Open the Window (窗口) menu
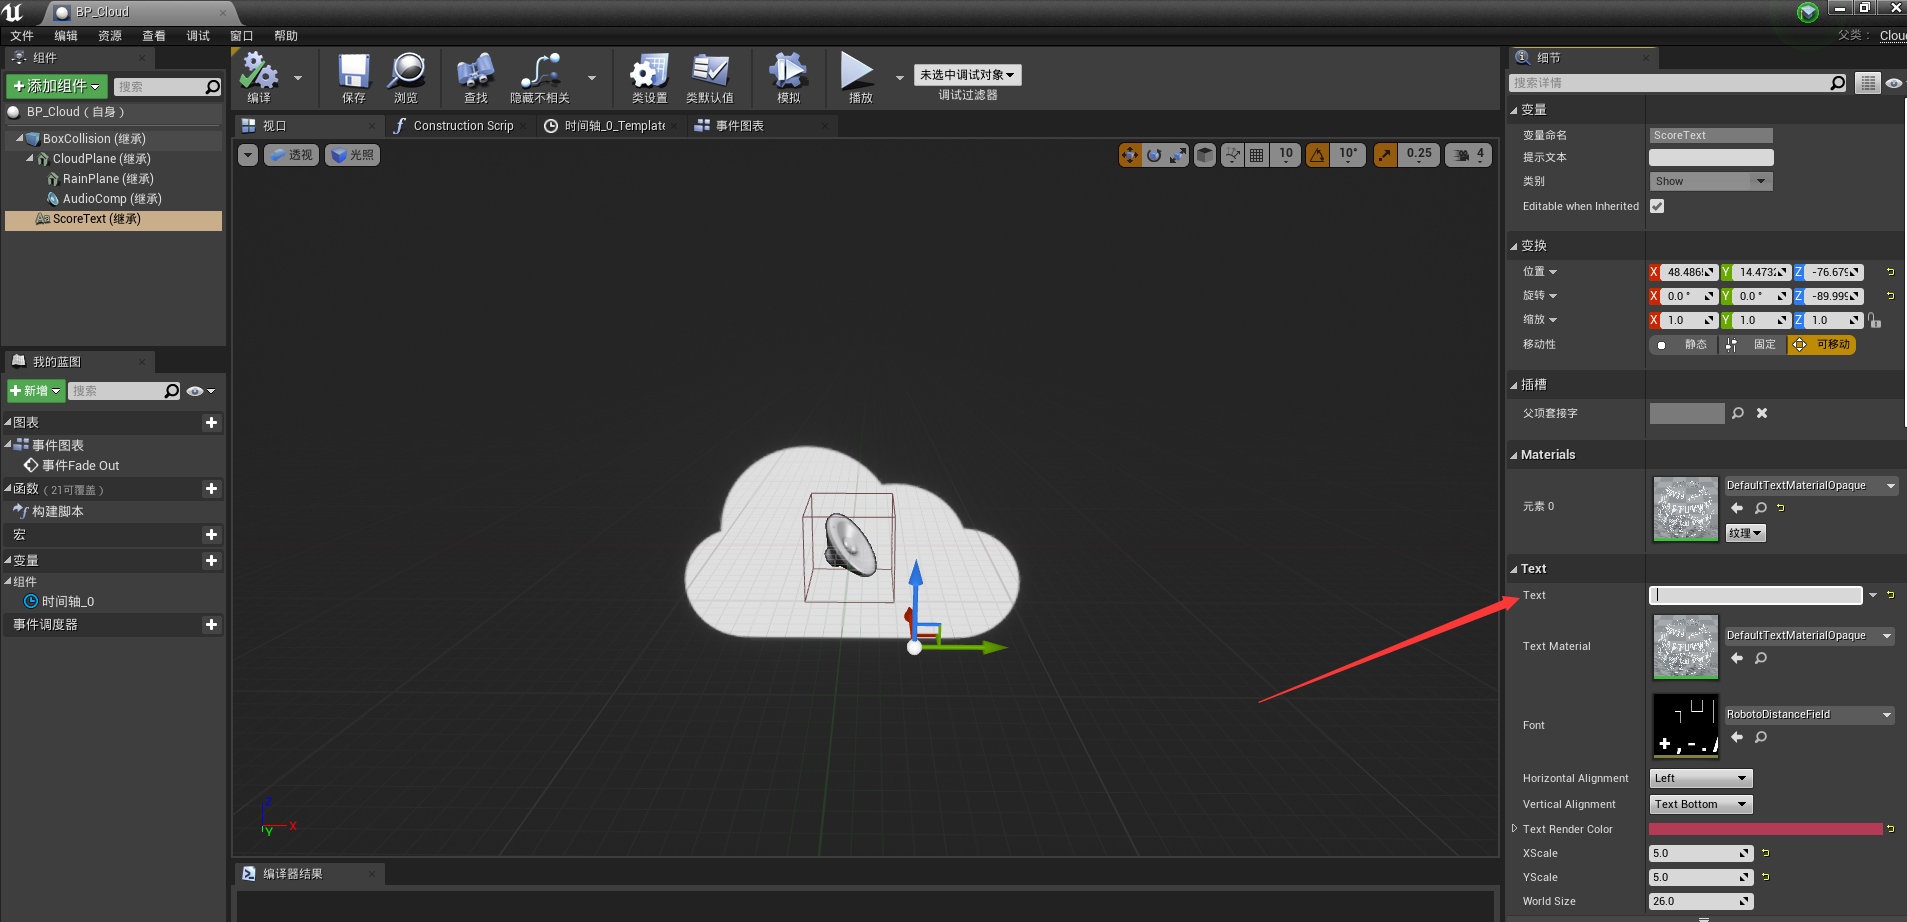The width and height of the screenshot is (1907, 922). coord(241,36)
